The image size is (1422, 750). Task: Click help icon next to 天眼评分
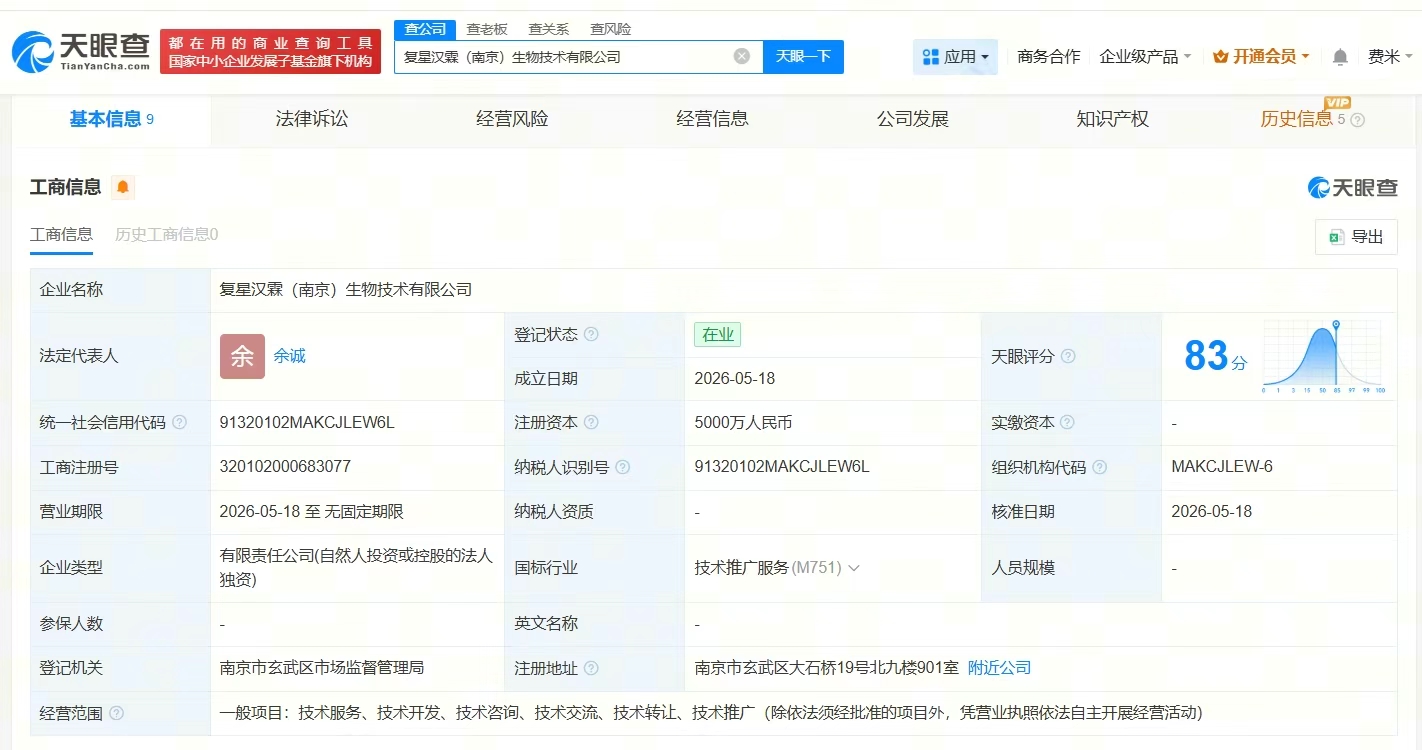1068,356
